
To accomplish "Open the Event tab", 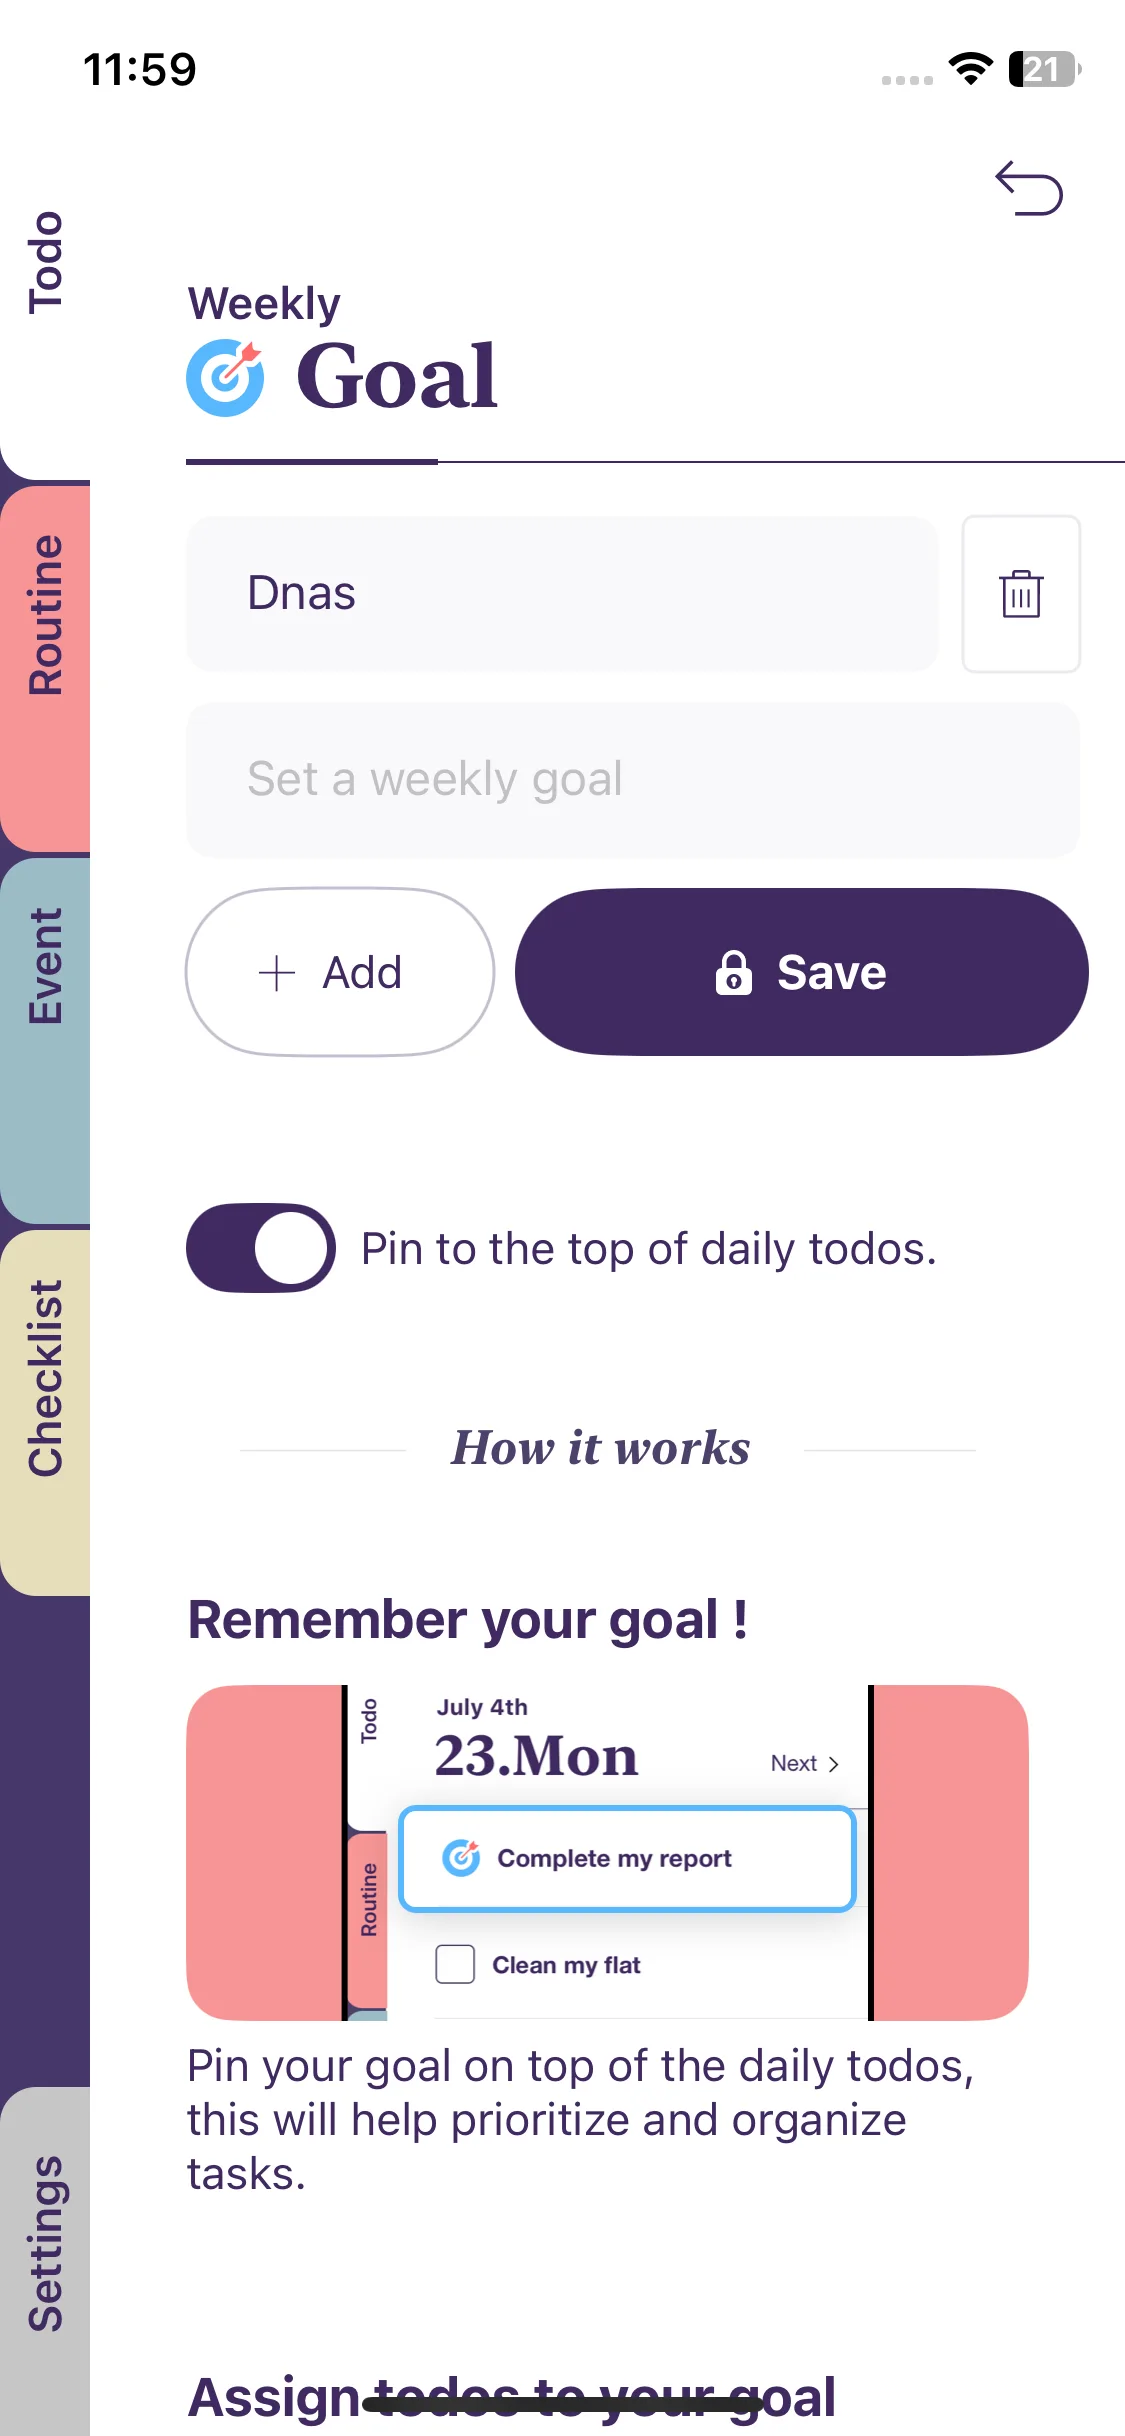I will (46, 966).
